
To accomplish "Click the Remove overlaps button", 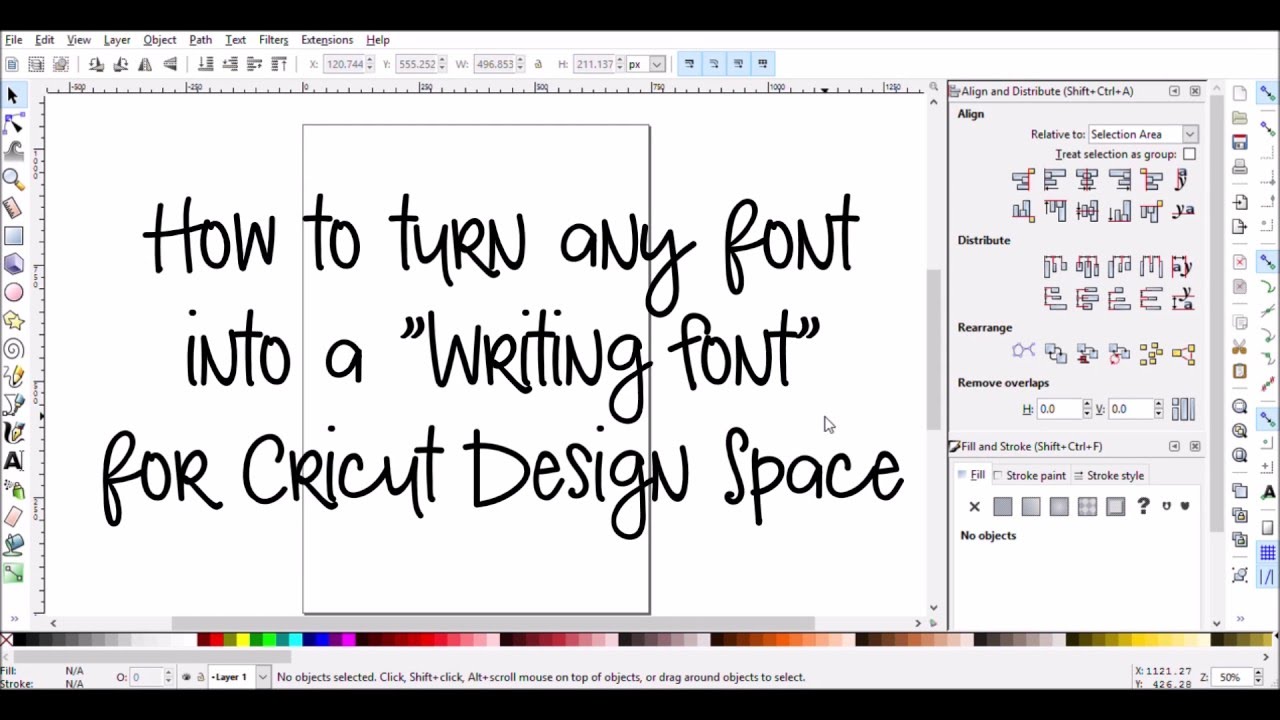I will coord(1183,409).
